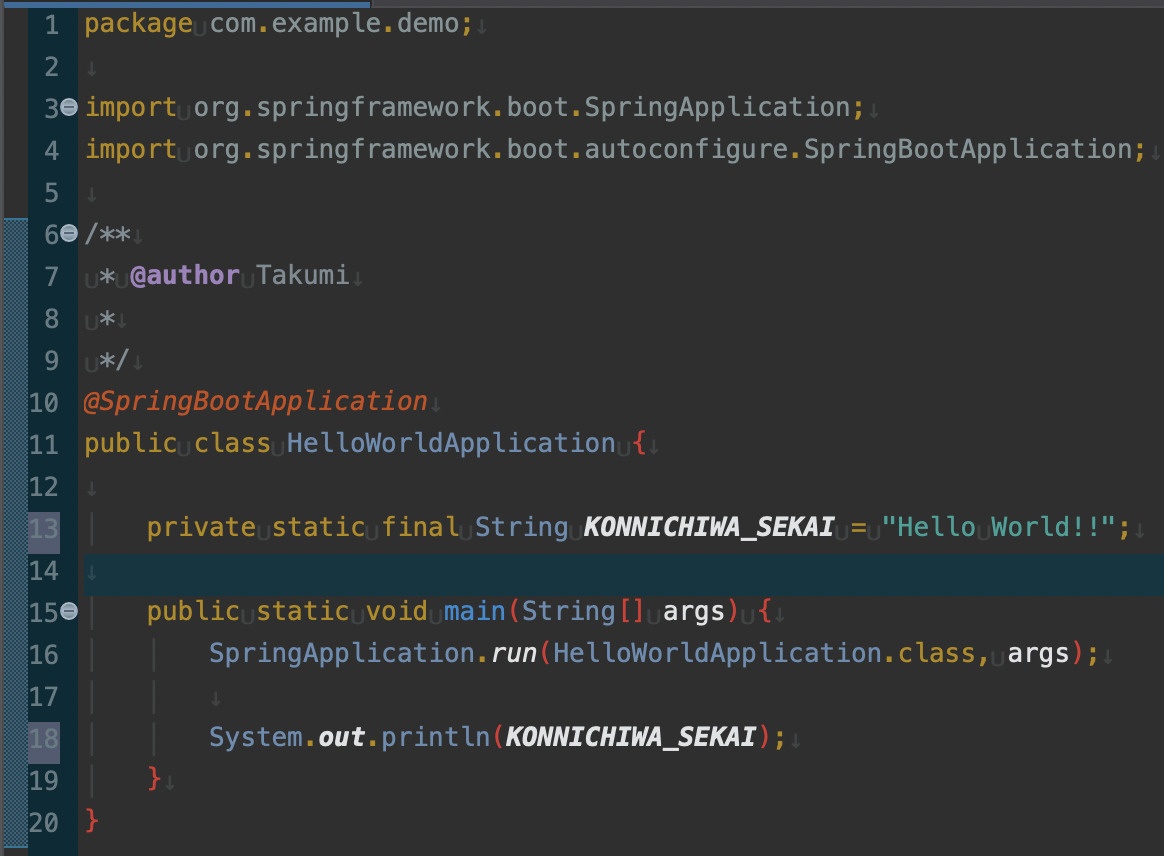Image resolution: width=1164 pixels, height=856 pixels.
Task: Click line number 18 in the gutter
Action: tap(44, 739)
